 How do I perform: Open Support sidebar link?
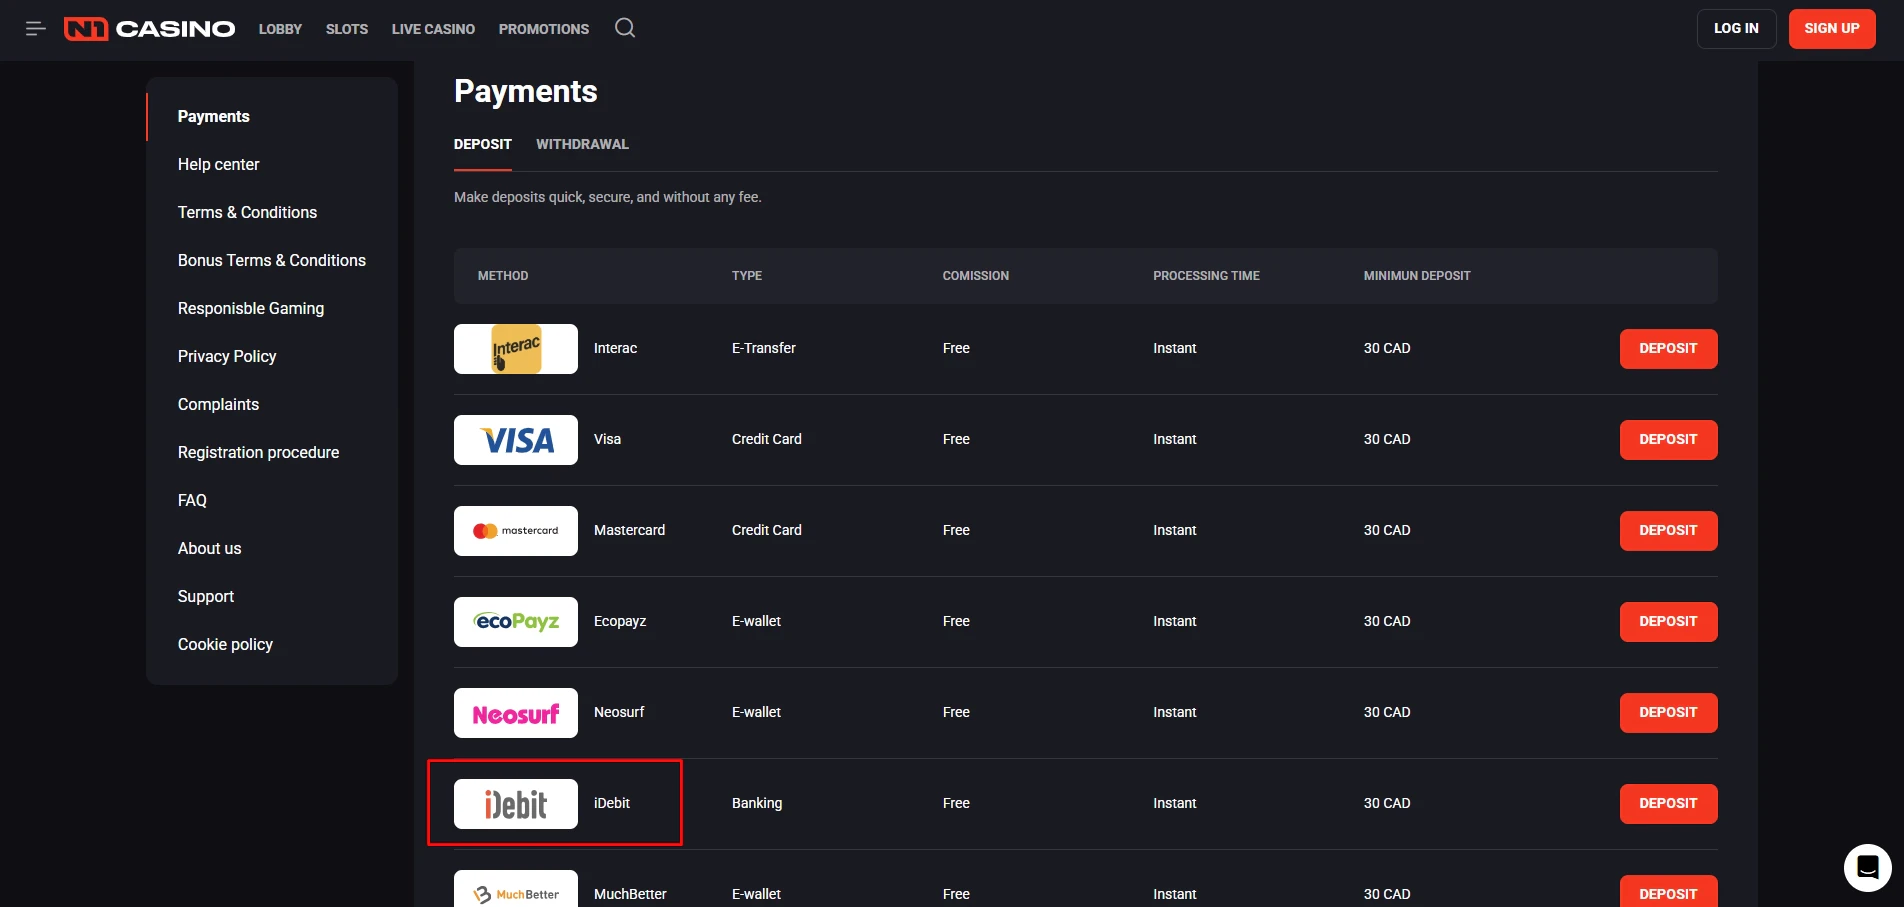click(x=206, y=597)
